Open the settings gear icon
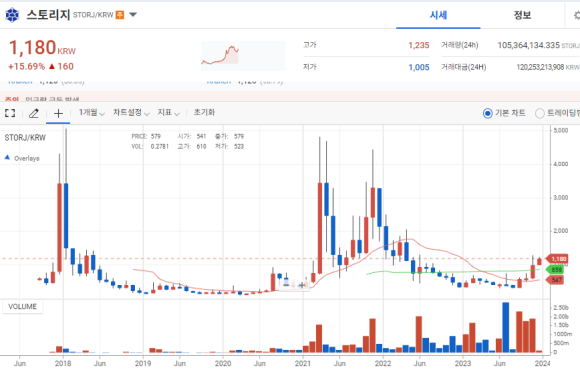The height and width of the screenshot is (370, 580). tap(576, 15)
